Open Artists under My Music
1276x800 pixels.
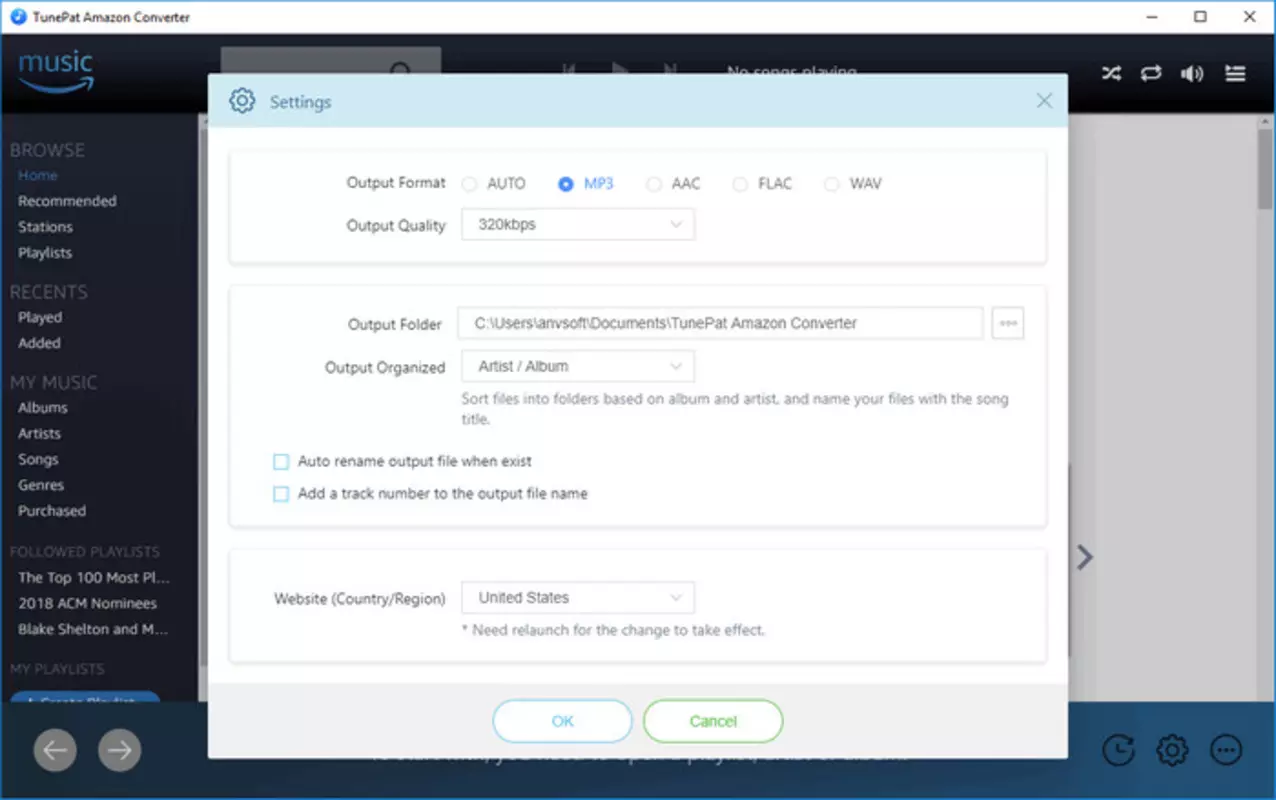tap(39, 434)
